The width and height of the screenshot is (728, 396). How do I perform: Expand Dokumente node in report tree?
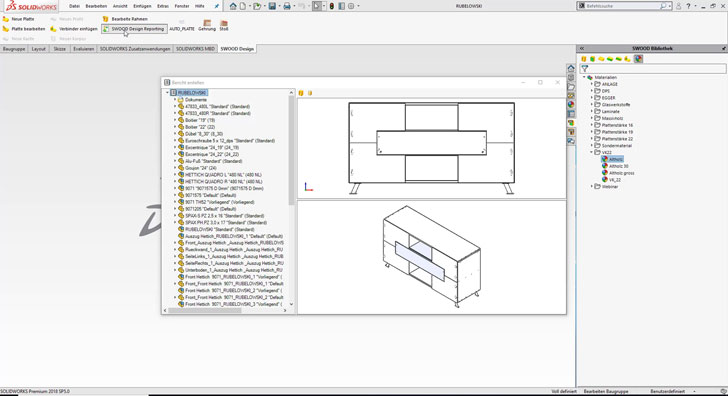[175, 100]
